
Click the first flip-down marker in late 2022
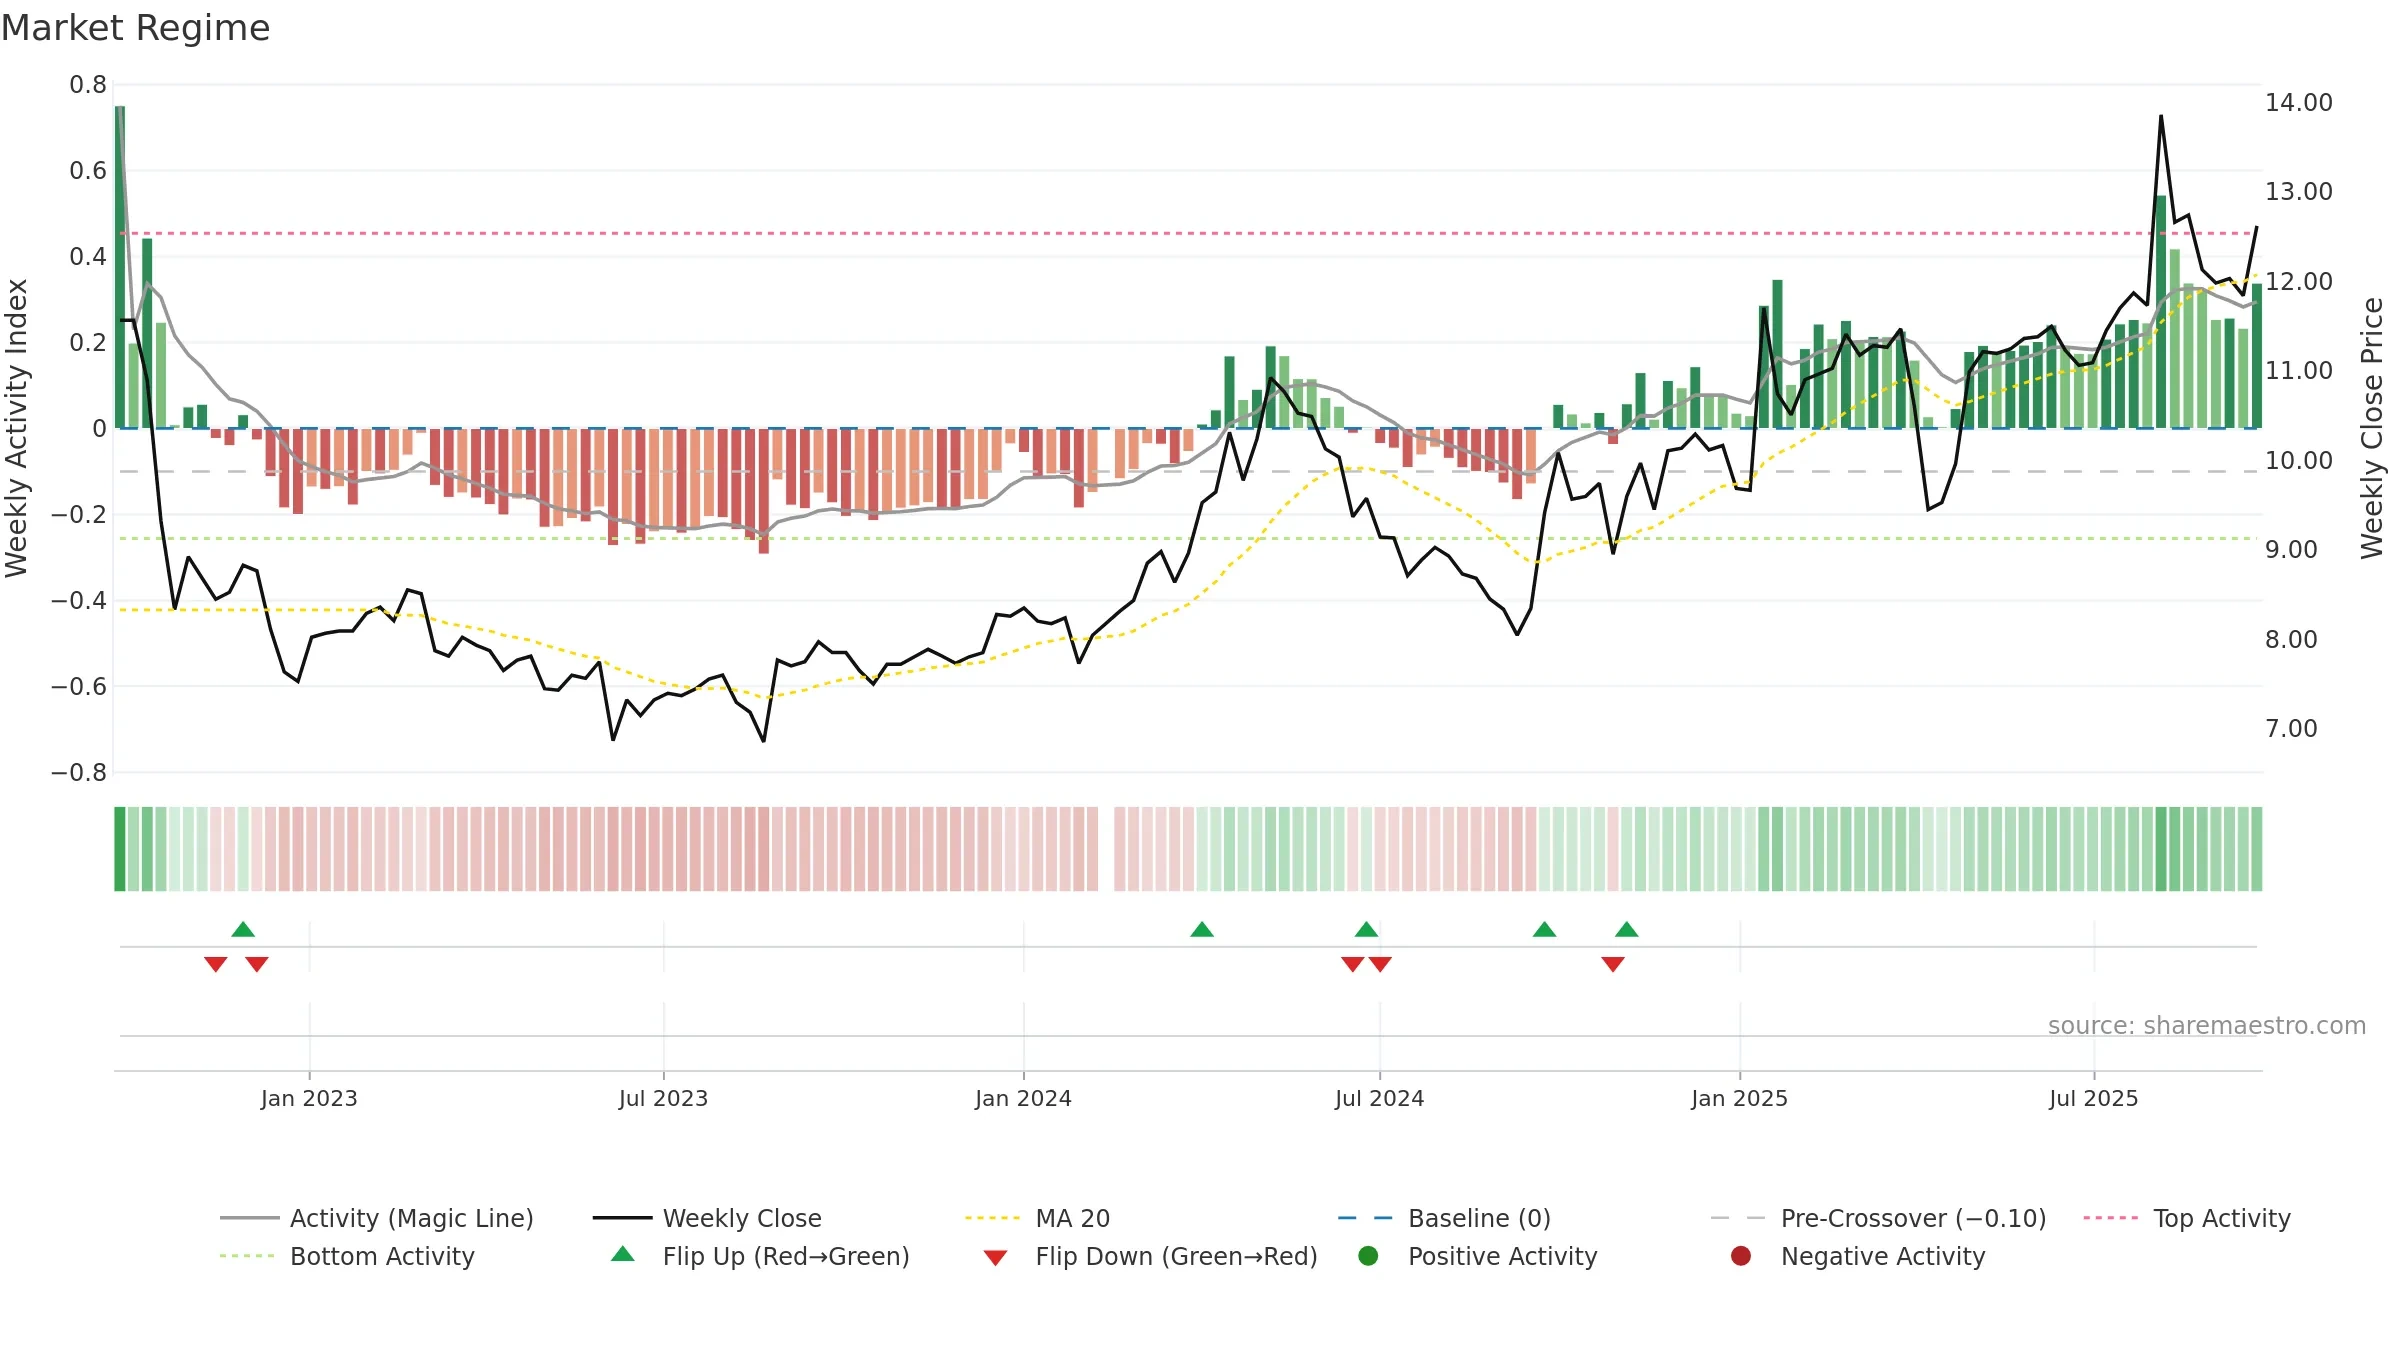(x=215, y=964)
